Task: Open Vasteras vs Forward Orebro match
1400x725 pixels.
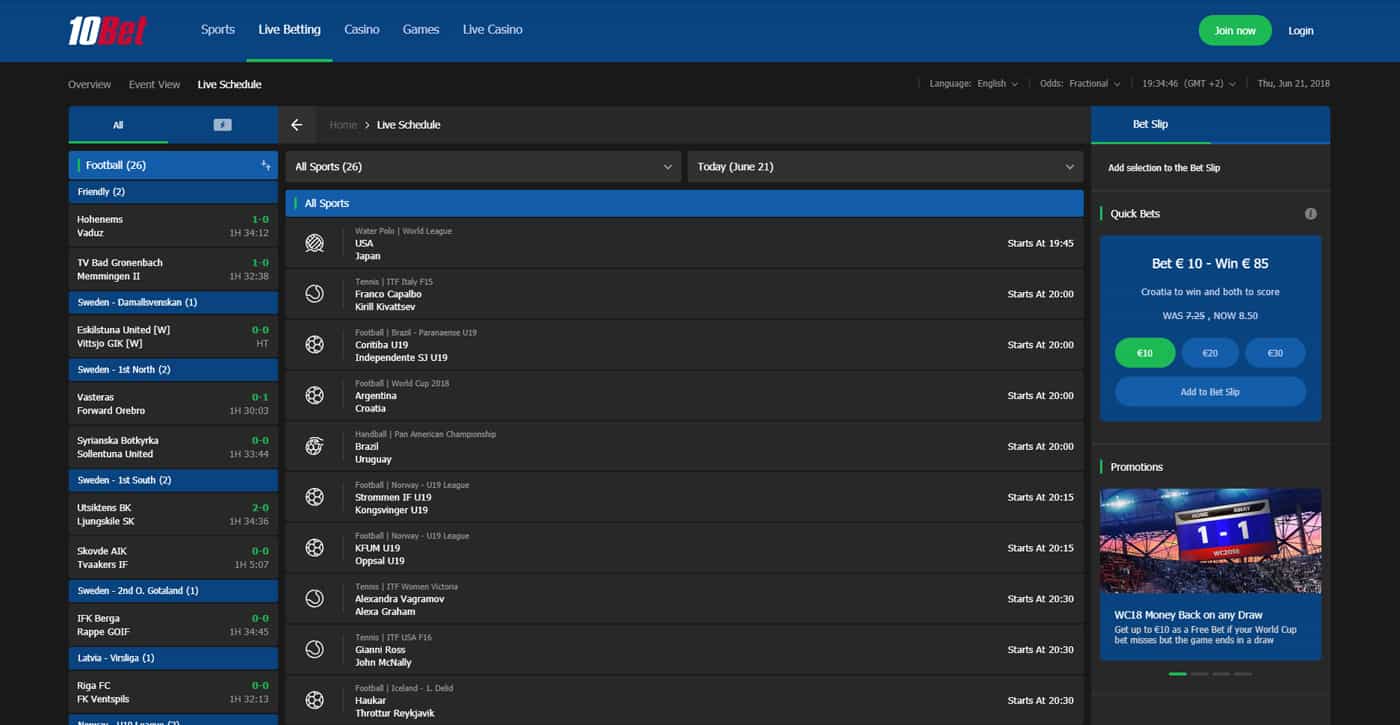Action: pos(173,404)
